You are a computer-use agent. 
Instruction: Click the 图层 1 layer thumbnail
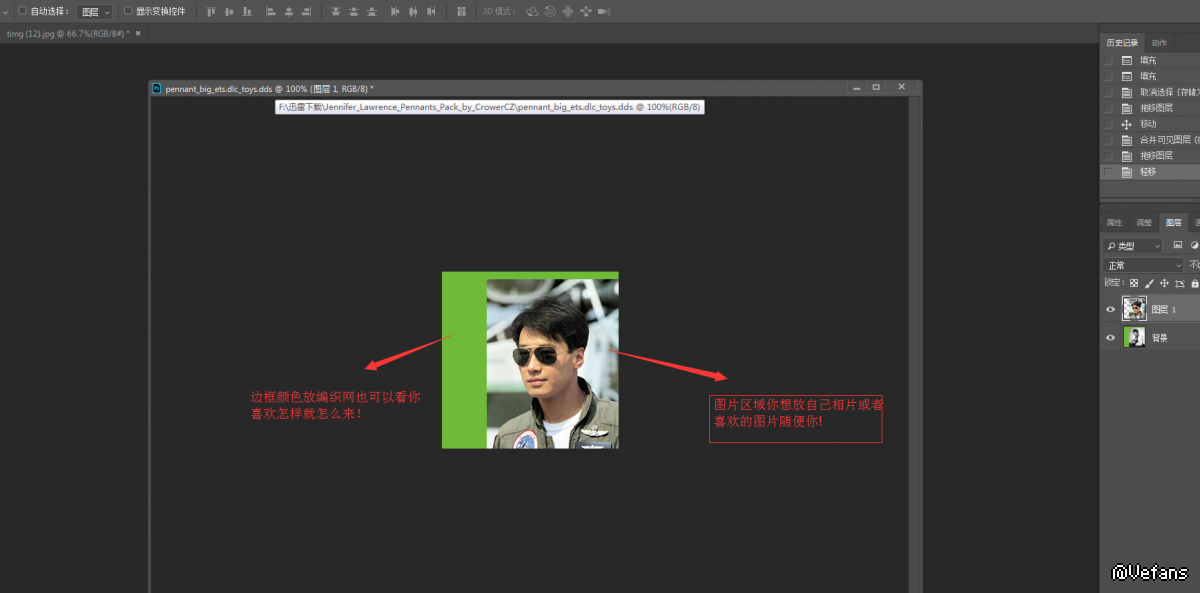click(x=1135, y=309)
